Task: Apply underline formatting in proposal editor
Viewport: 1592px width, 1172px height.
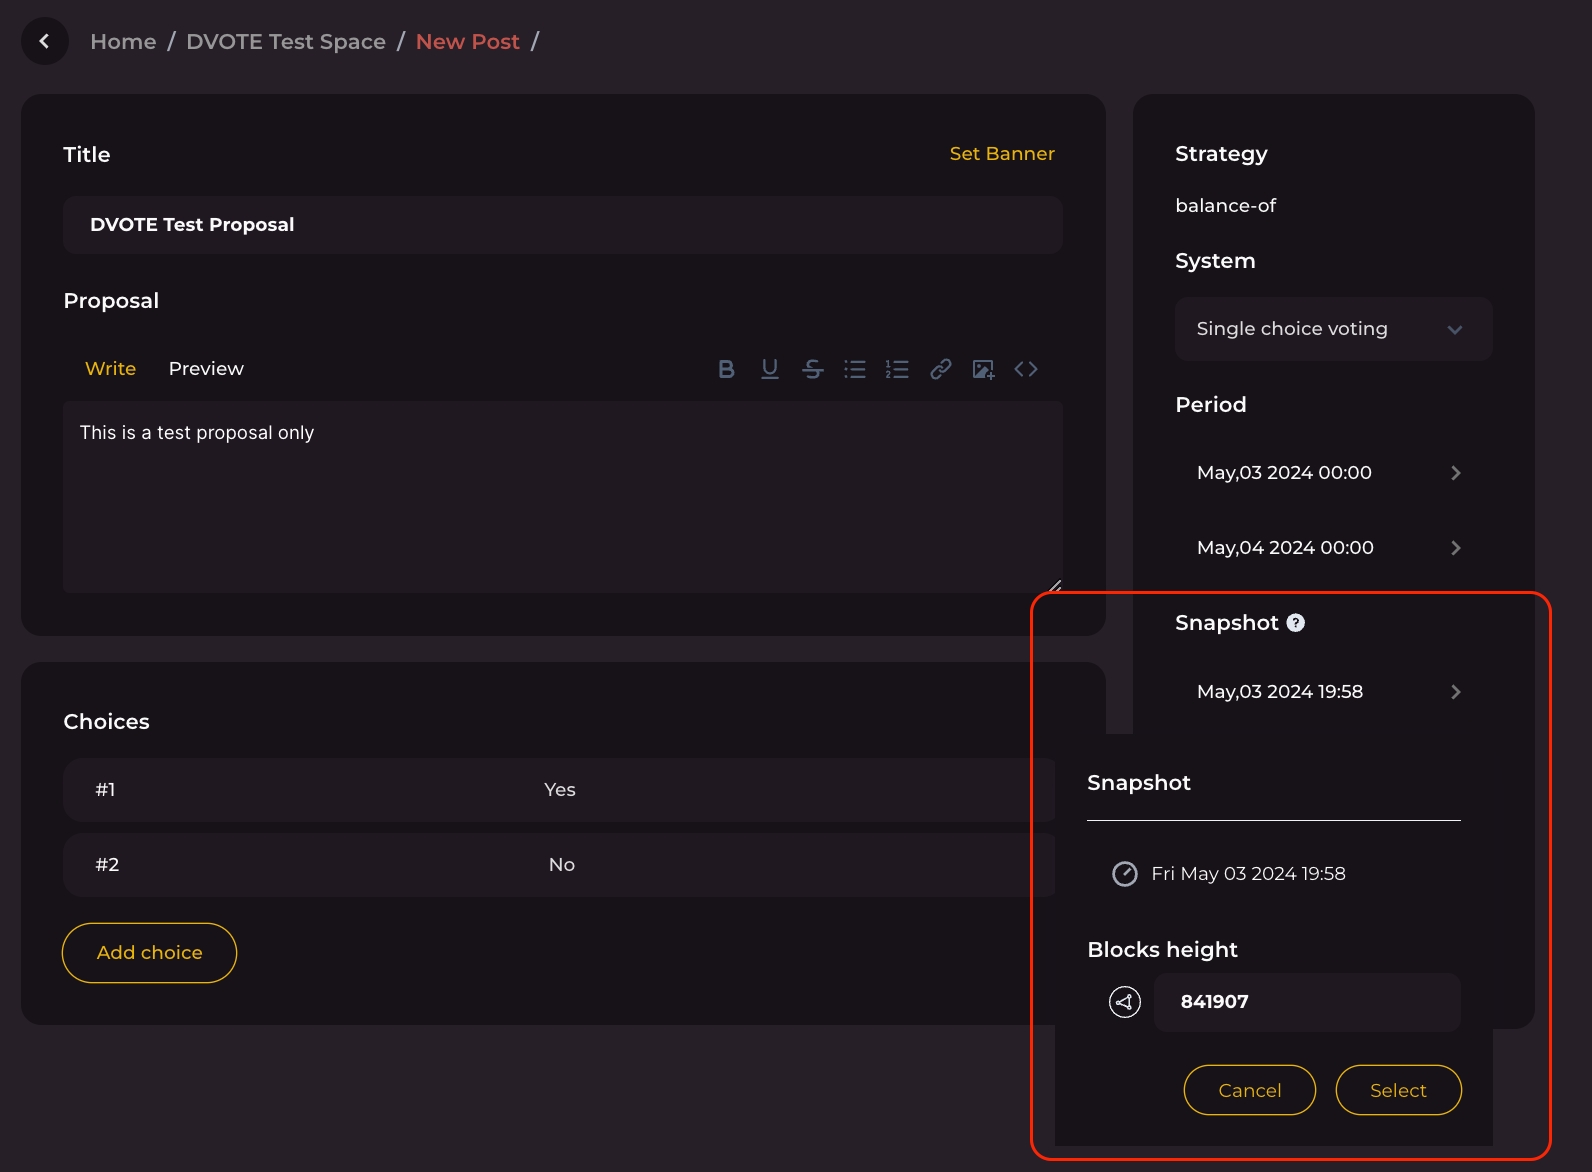Action: coord(769,369)
